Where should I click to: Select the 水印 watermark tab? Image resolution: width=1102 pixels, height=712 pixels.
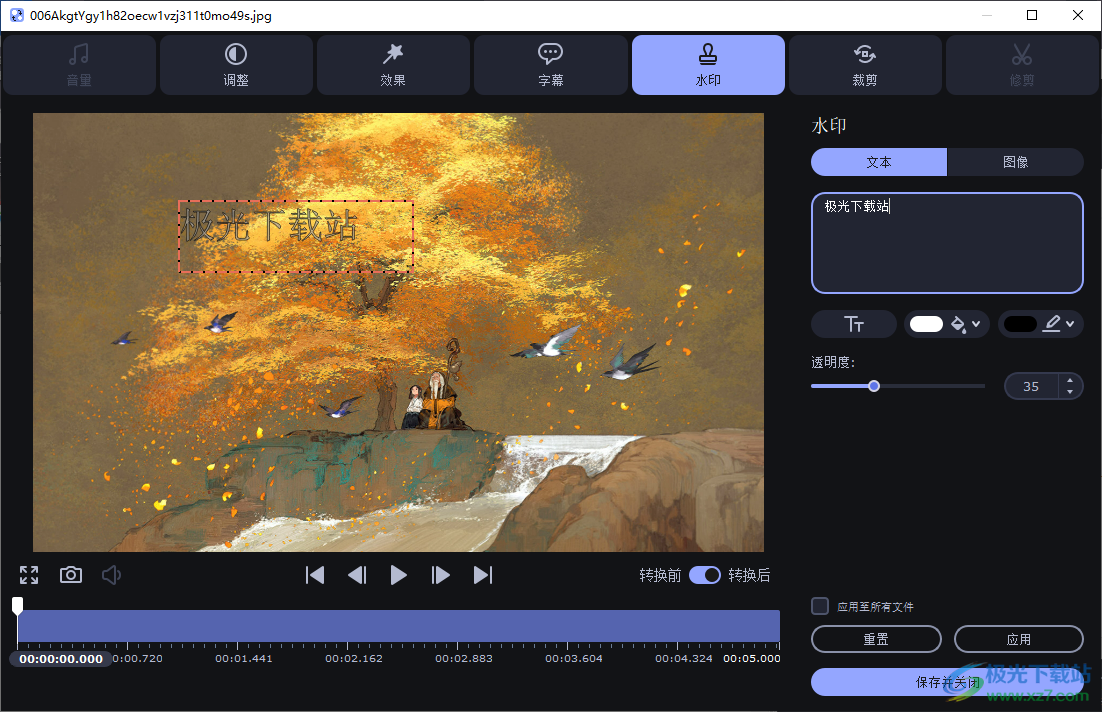(x=708, y=65)
